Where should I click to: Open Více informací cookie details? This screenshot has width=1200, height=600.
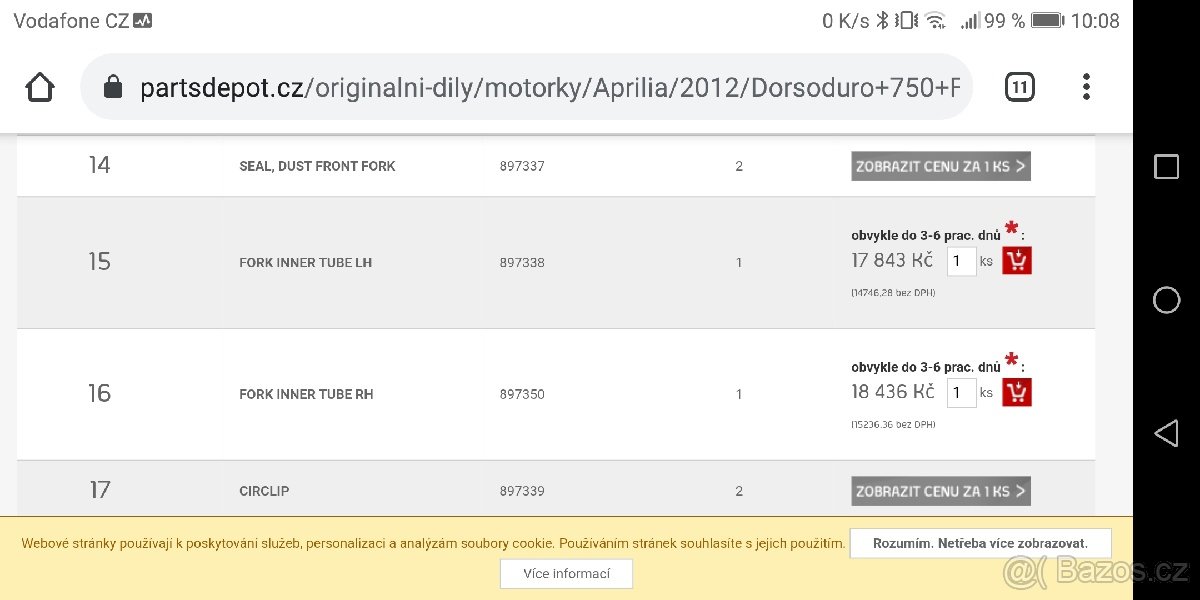[x=566, y=573]
